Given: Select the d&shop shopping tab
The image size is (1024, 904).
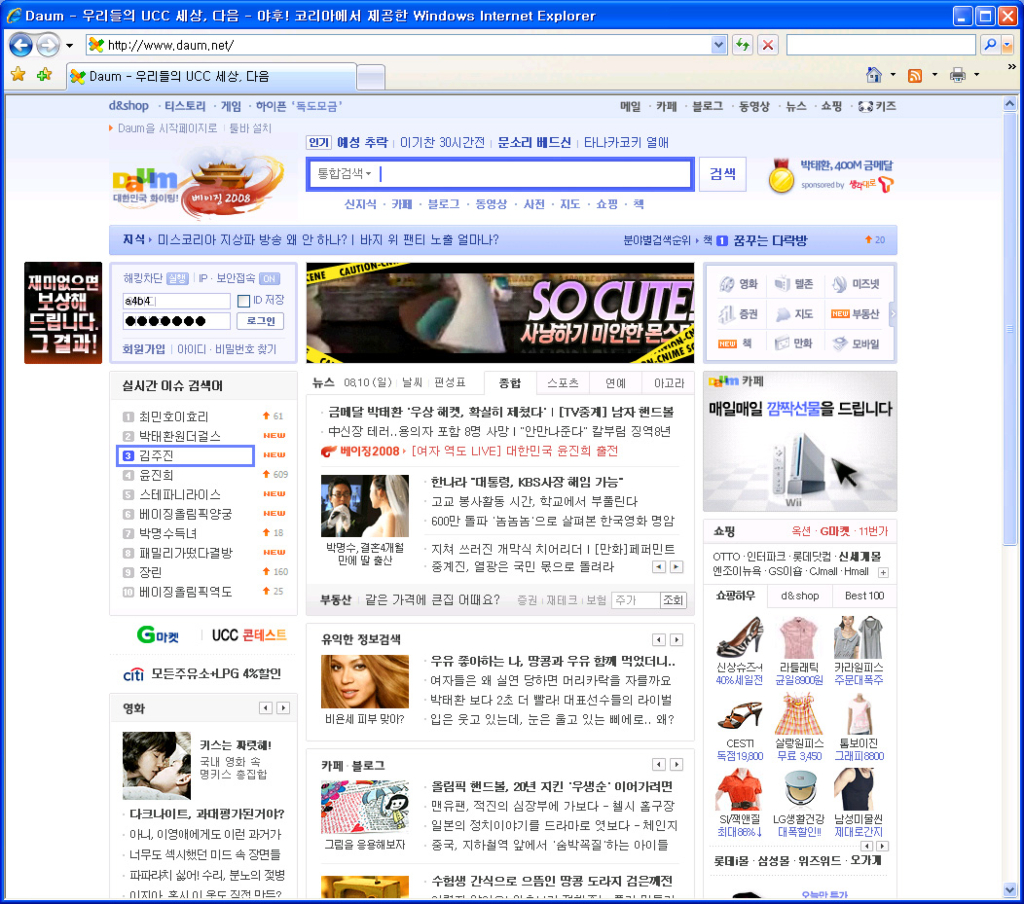Looking at the screenshot, I should pyautogui.click(x=799, y=595).
